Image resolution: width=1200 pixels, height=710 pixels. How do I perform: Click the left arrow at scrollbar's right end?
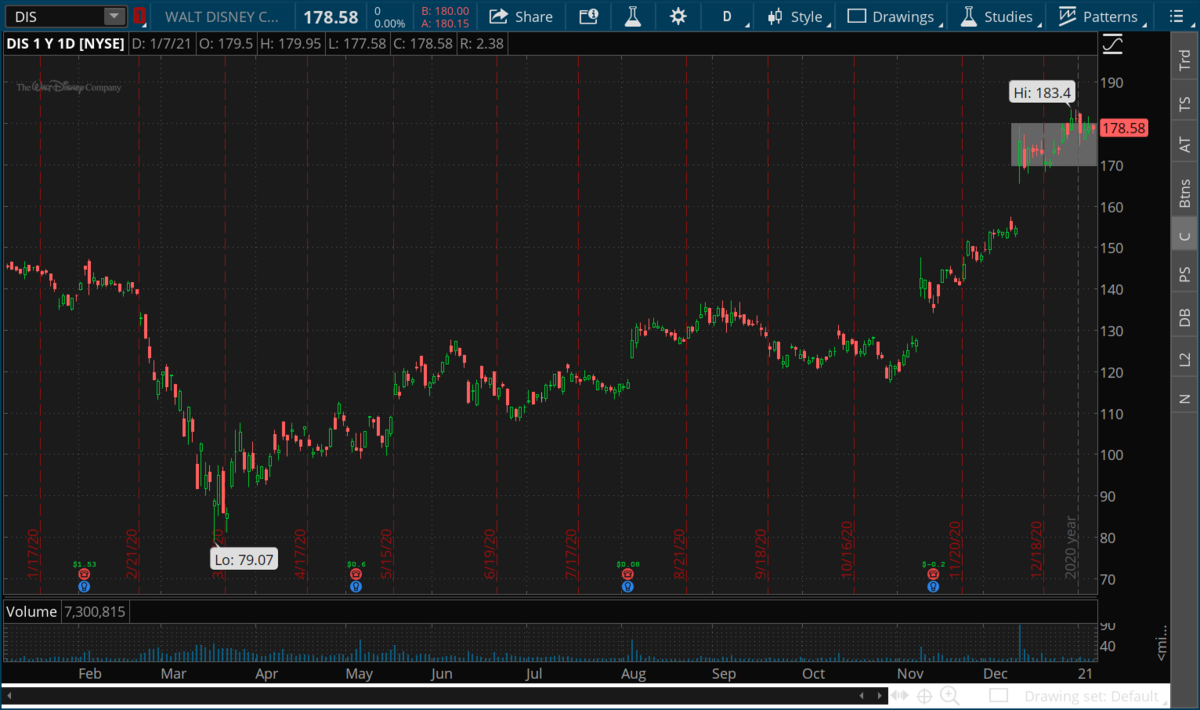tap(861, 695)
